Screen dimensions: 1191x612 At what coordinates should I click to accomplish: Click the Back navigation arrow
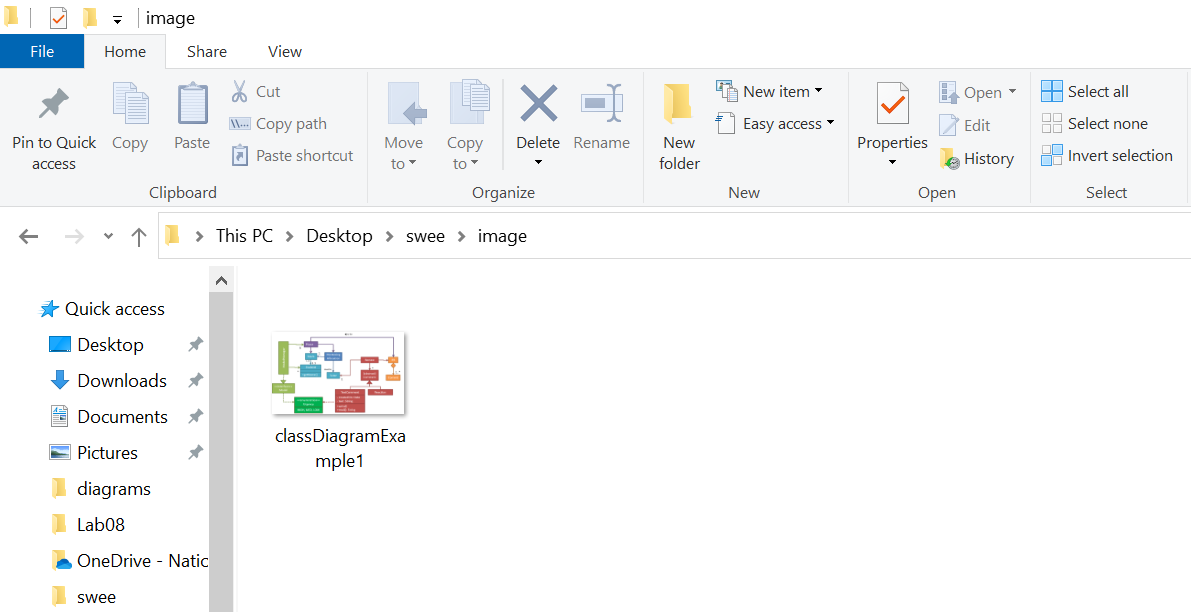tap(29, 237)
